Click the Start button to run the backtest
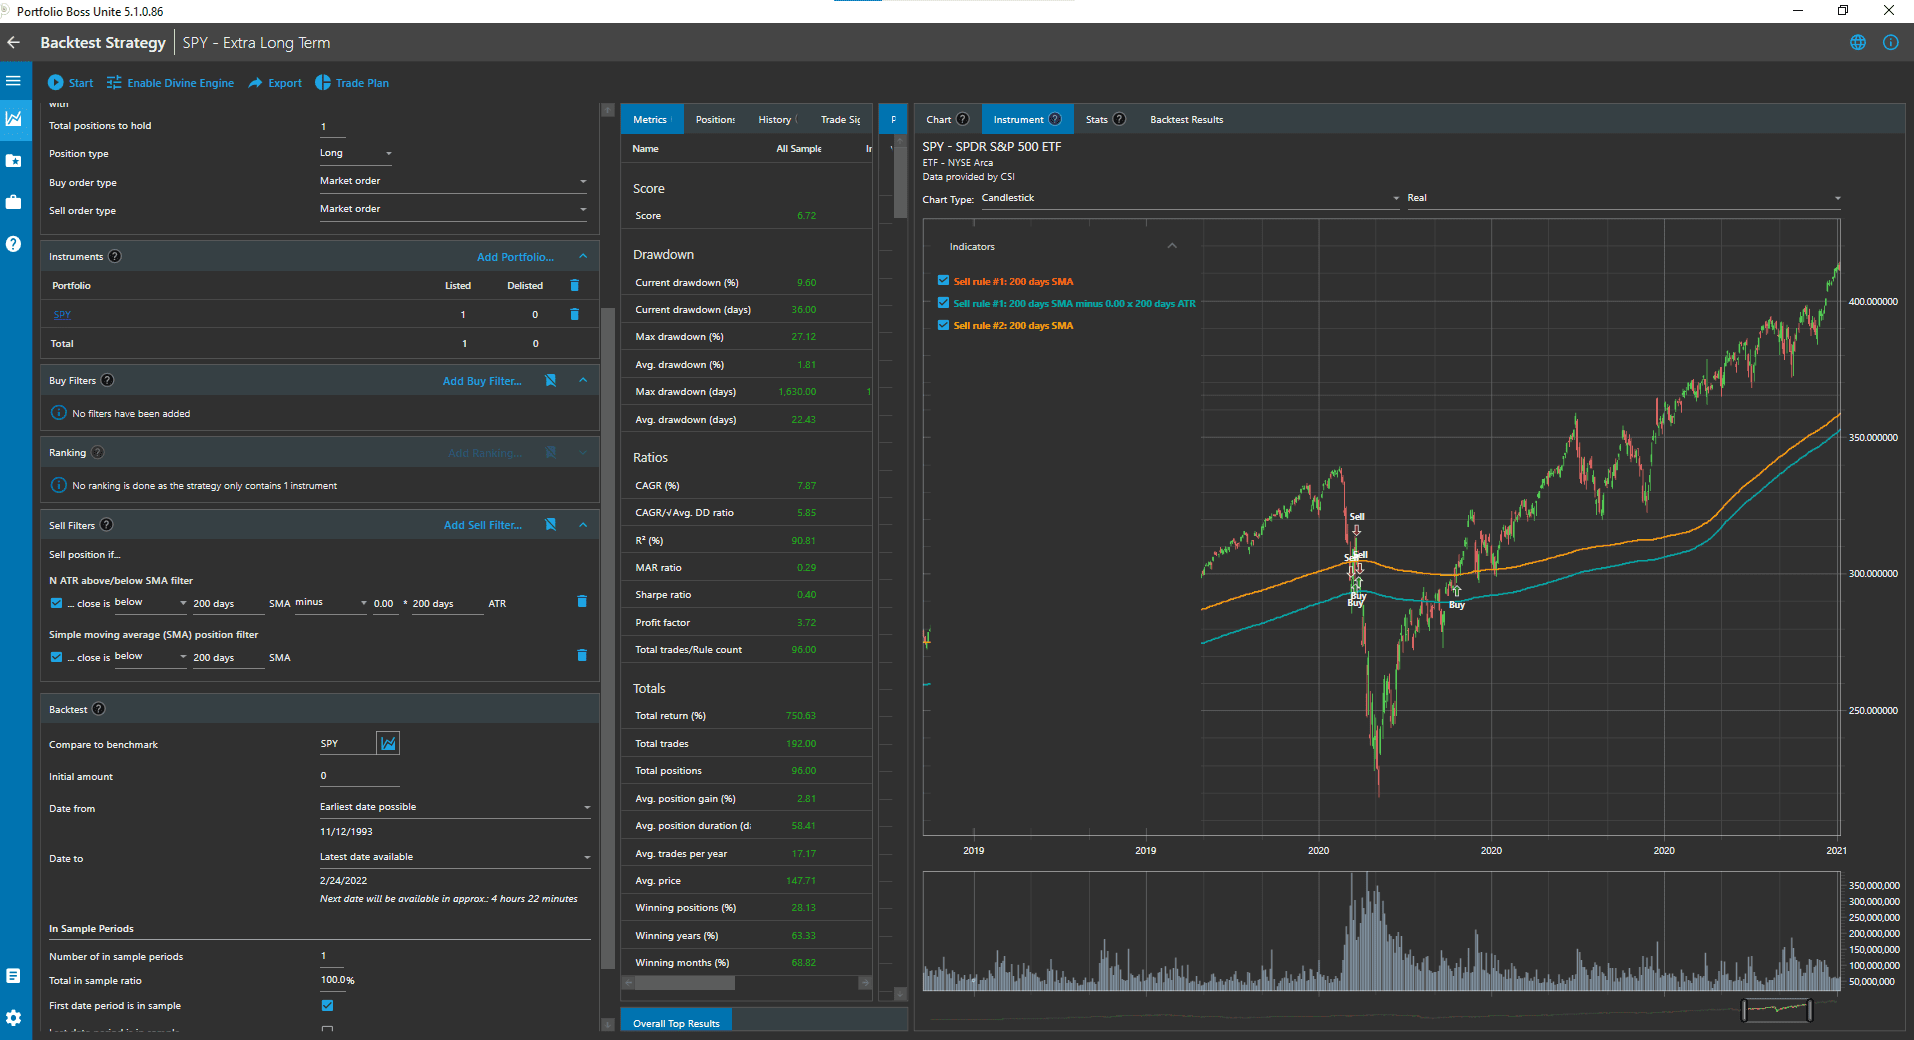This screenshot has width=1914, height=1040. pyautogui.click(x=70, y=82)
